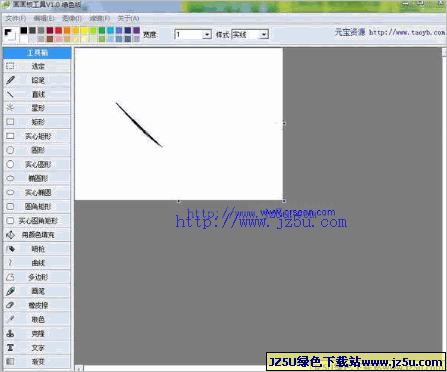The width and height of the screenshot is (447, 372).
Task: Open the 文件(F) file menu
Action: tap(16, 18)
